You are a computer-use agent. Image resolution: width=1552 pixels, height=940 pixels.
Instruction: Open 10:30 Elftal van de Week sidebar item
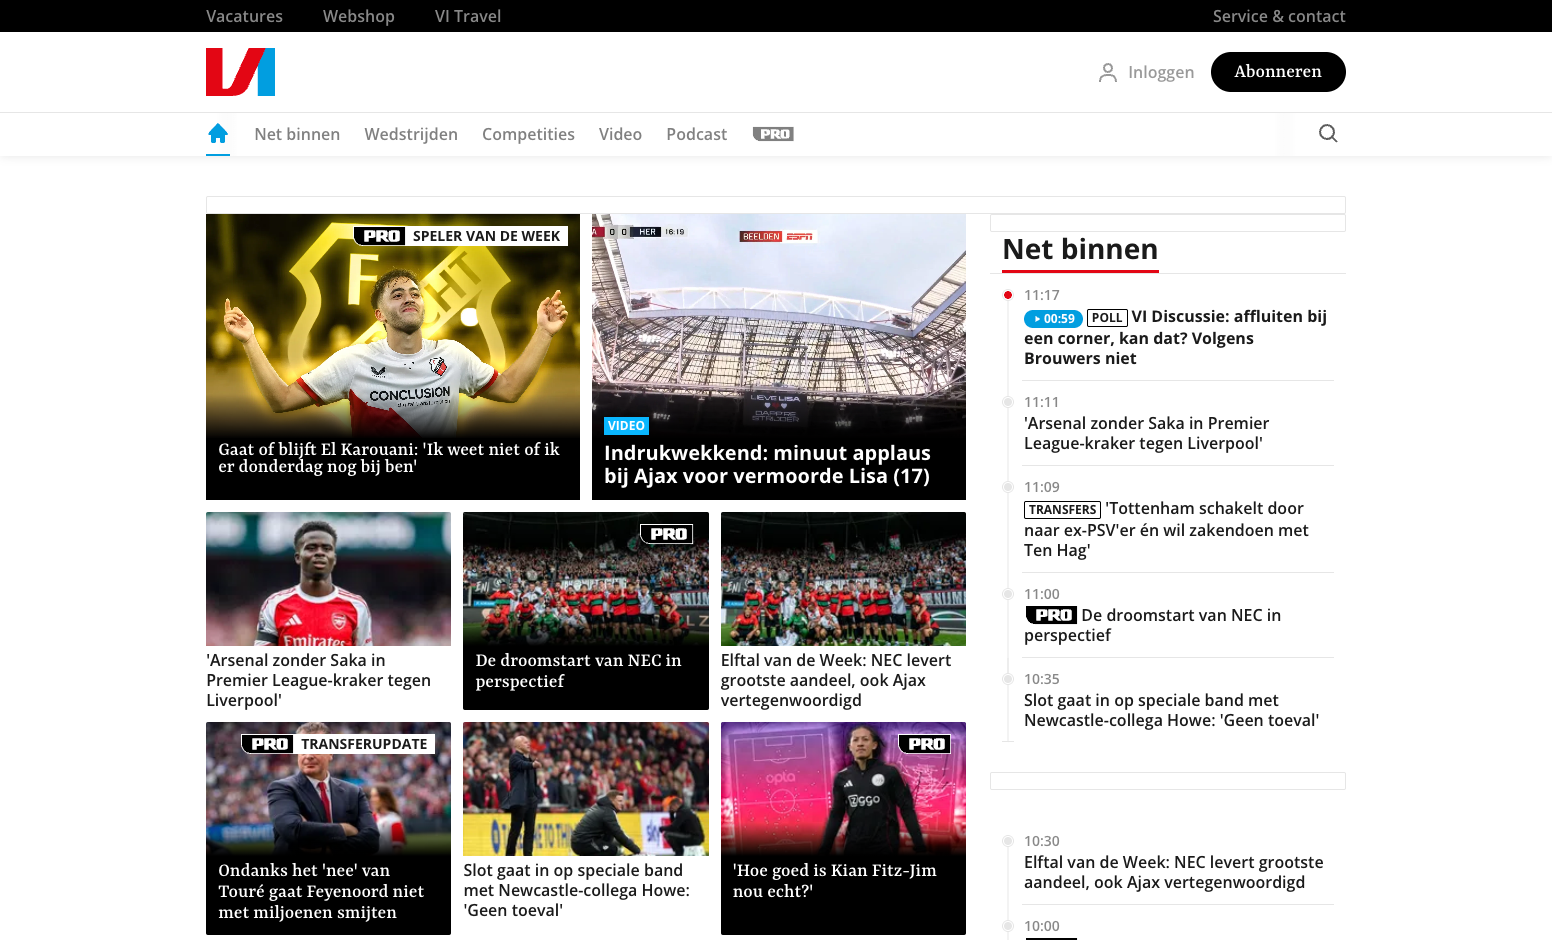pyautogui.click(x=1173, y=872)
